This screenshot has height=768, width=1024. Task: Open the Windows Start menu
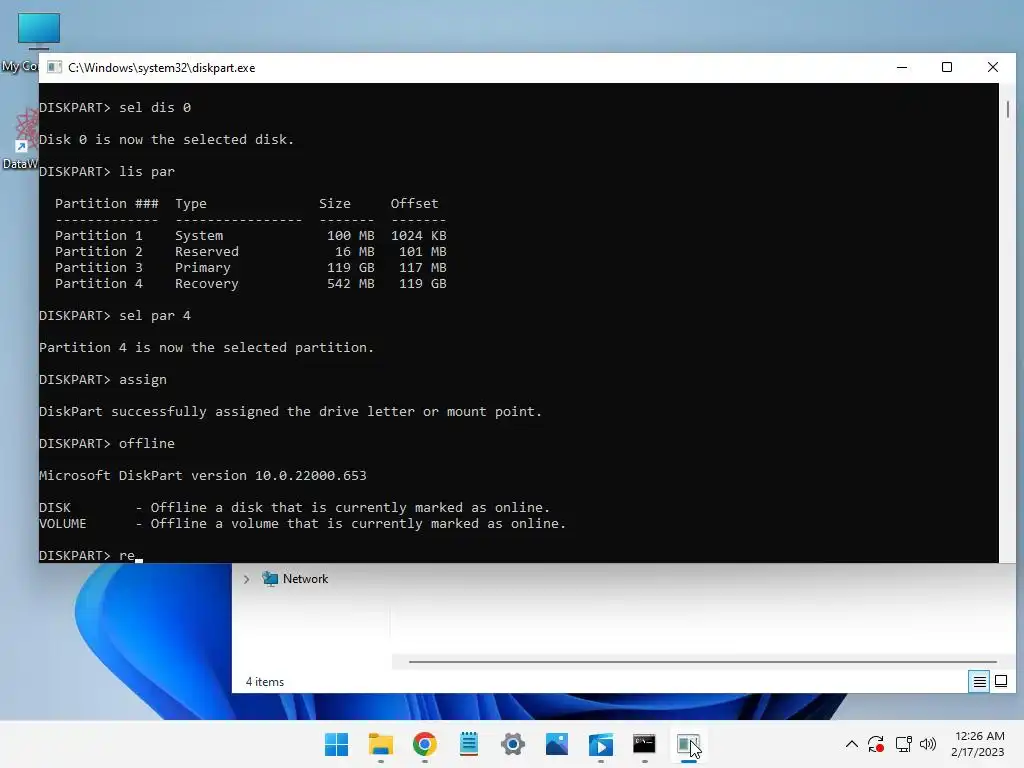[x=336, y=744]
